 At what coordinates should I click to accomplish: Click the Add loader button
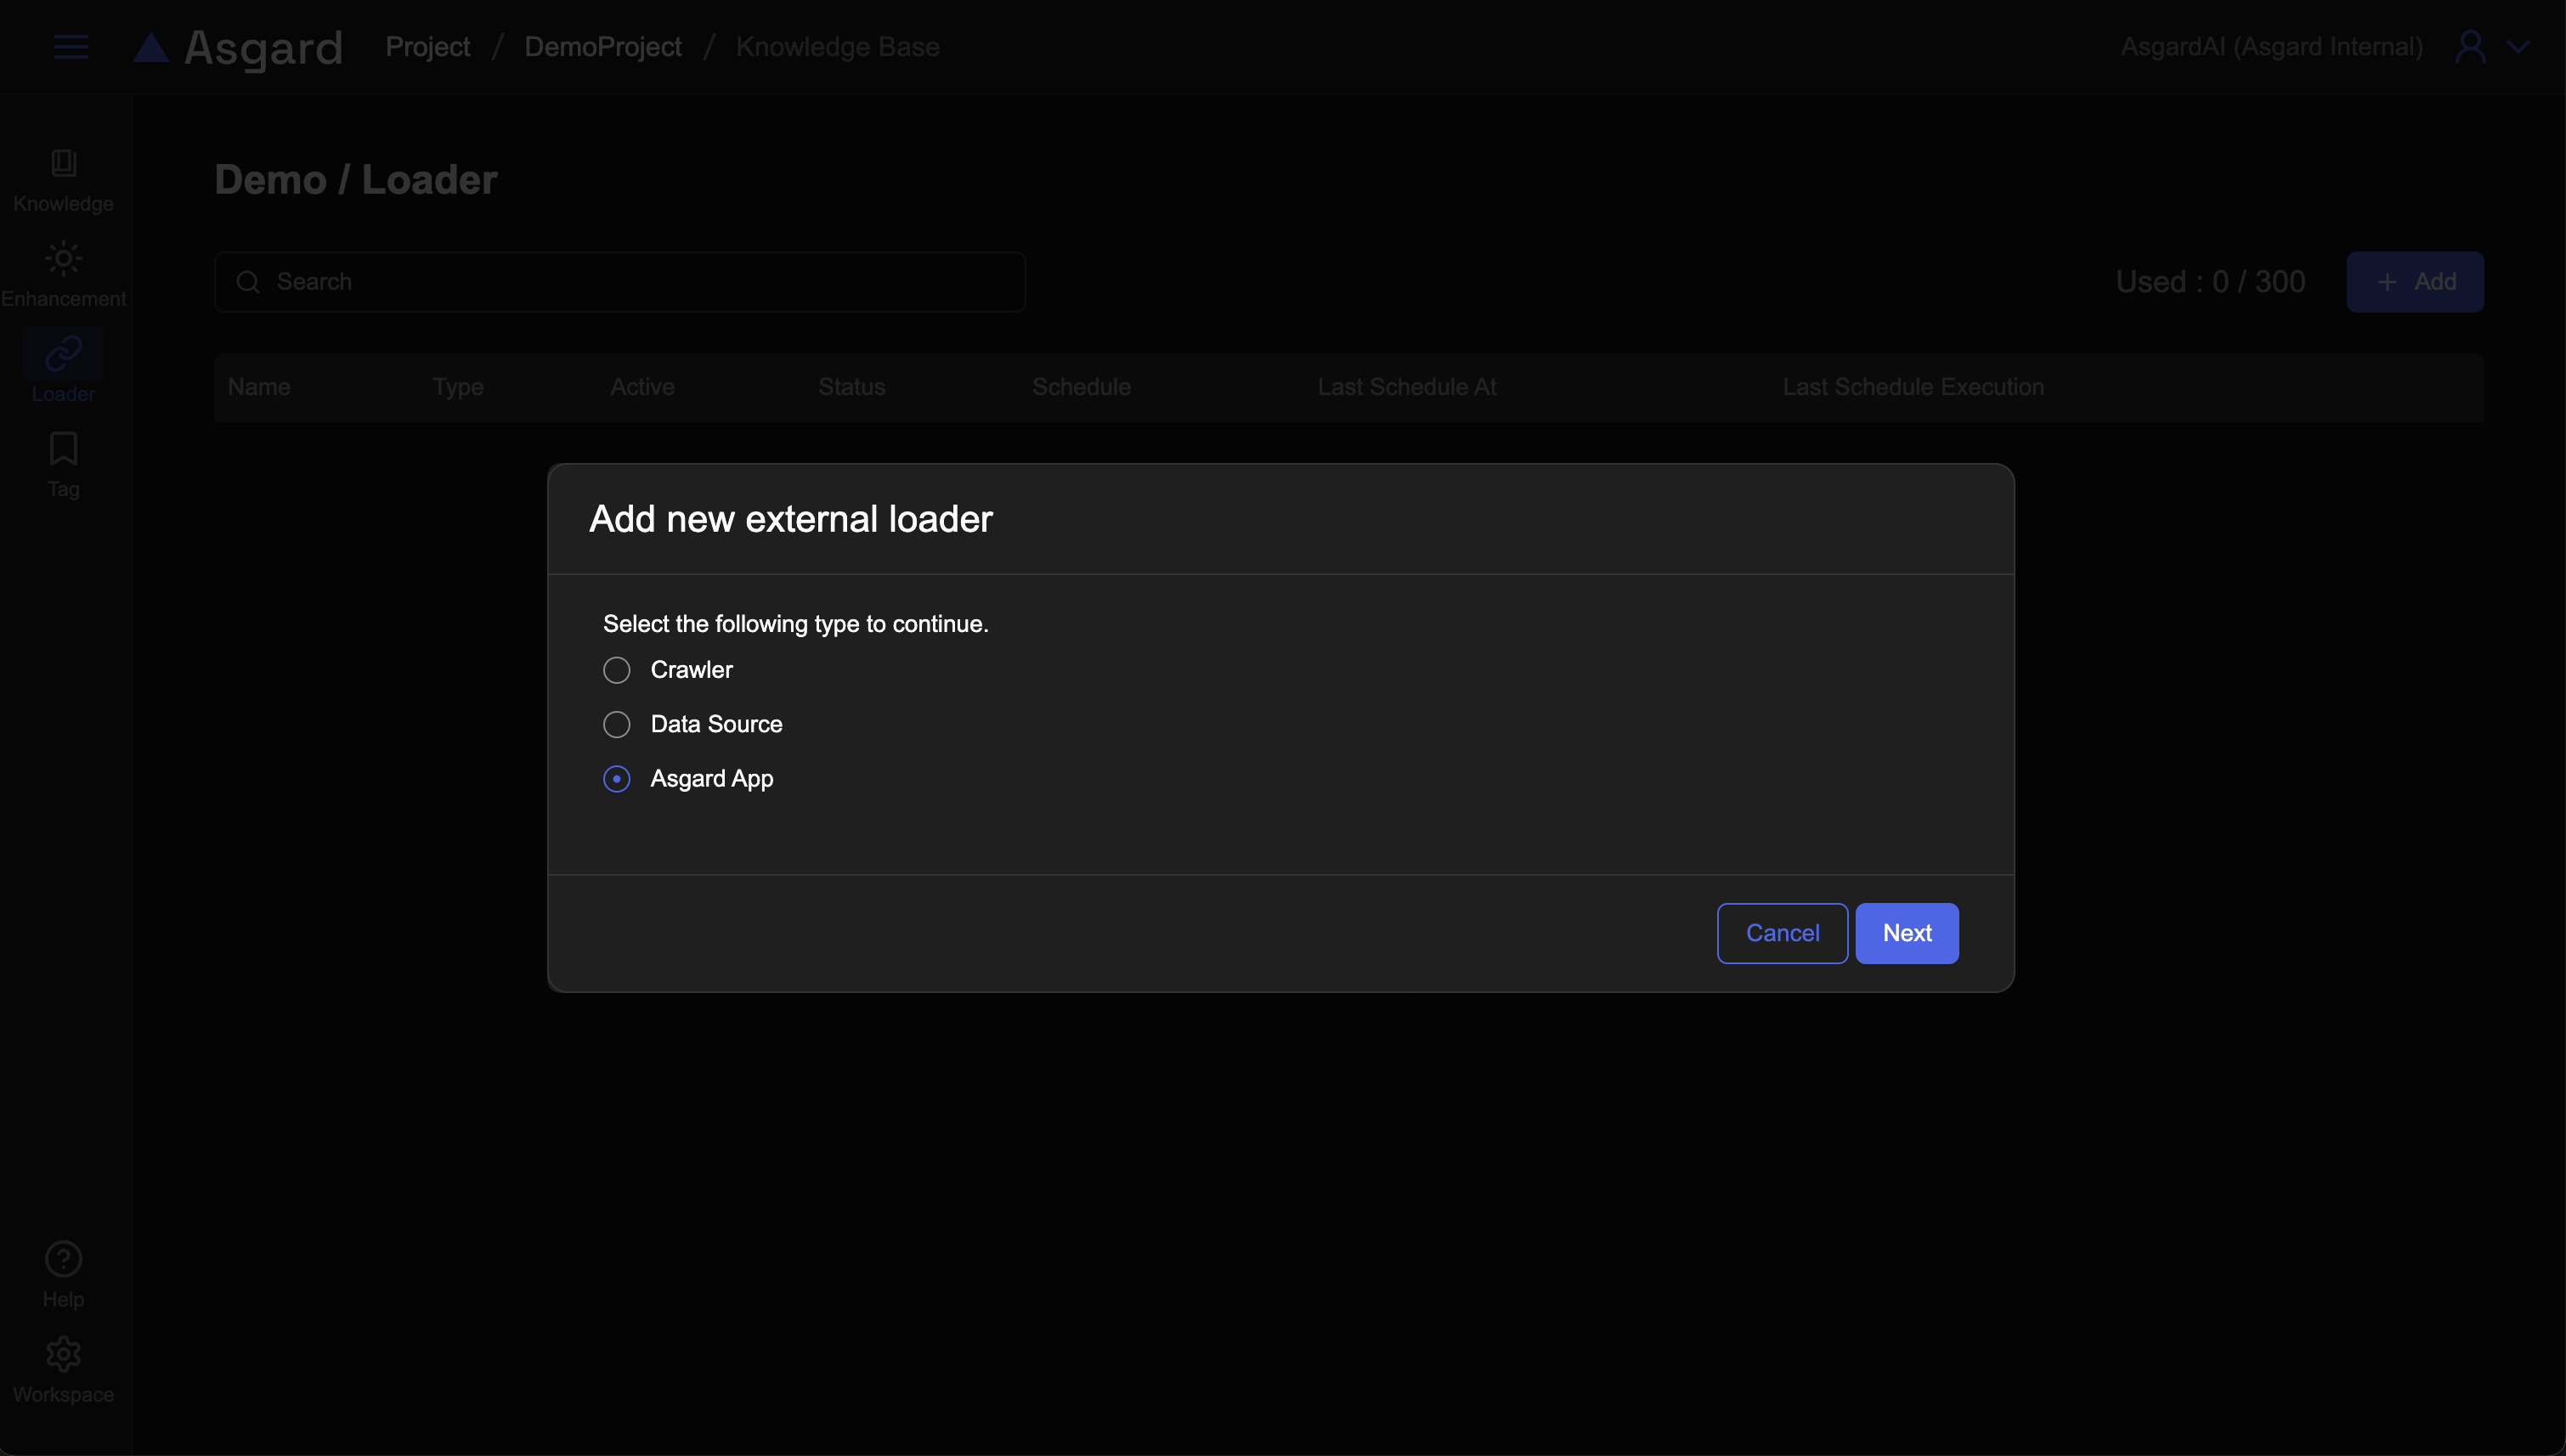[x=2415, y=282]
